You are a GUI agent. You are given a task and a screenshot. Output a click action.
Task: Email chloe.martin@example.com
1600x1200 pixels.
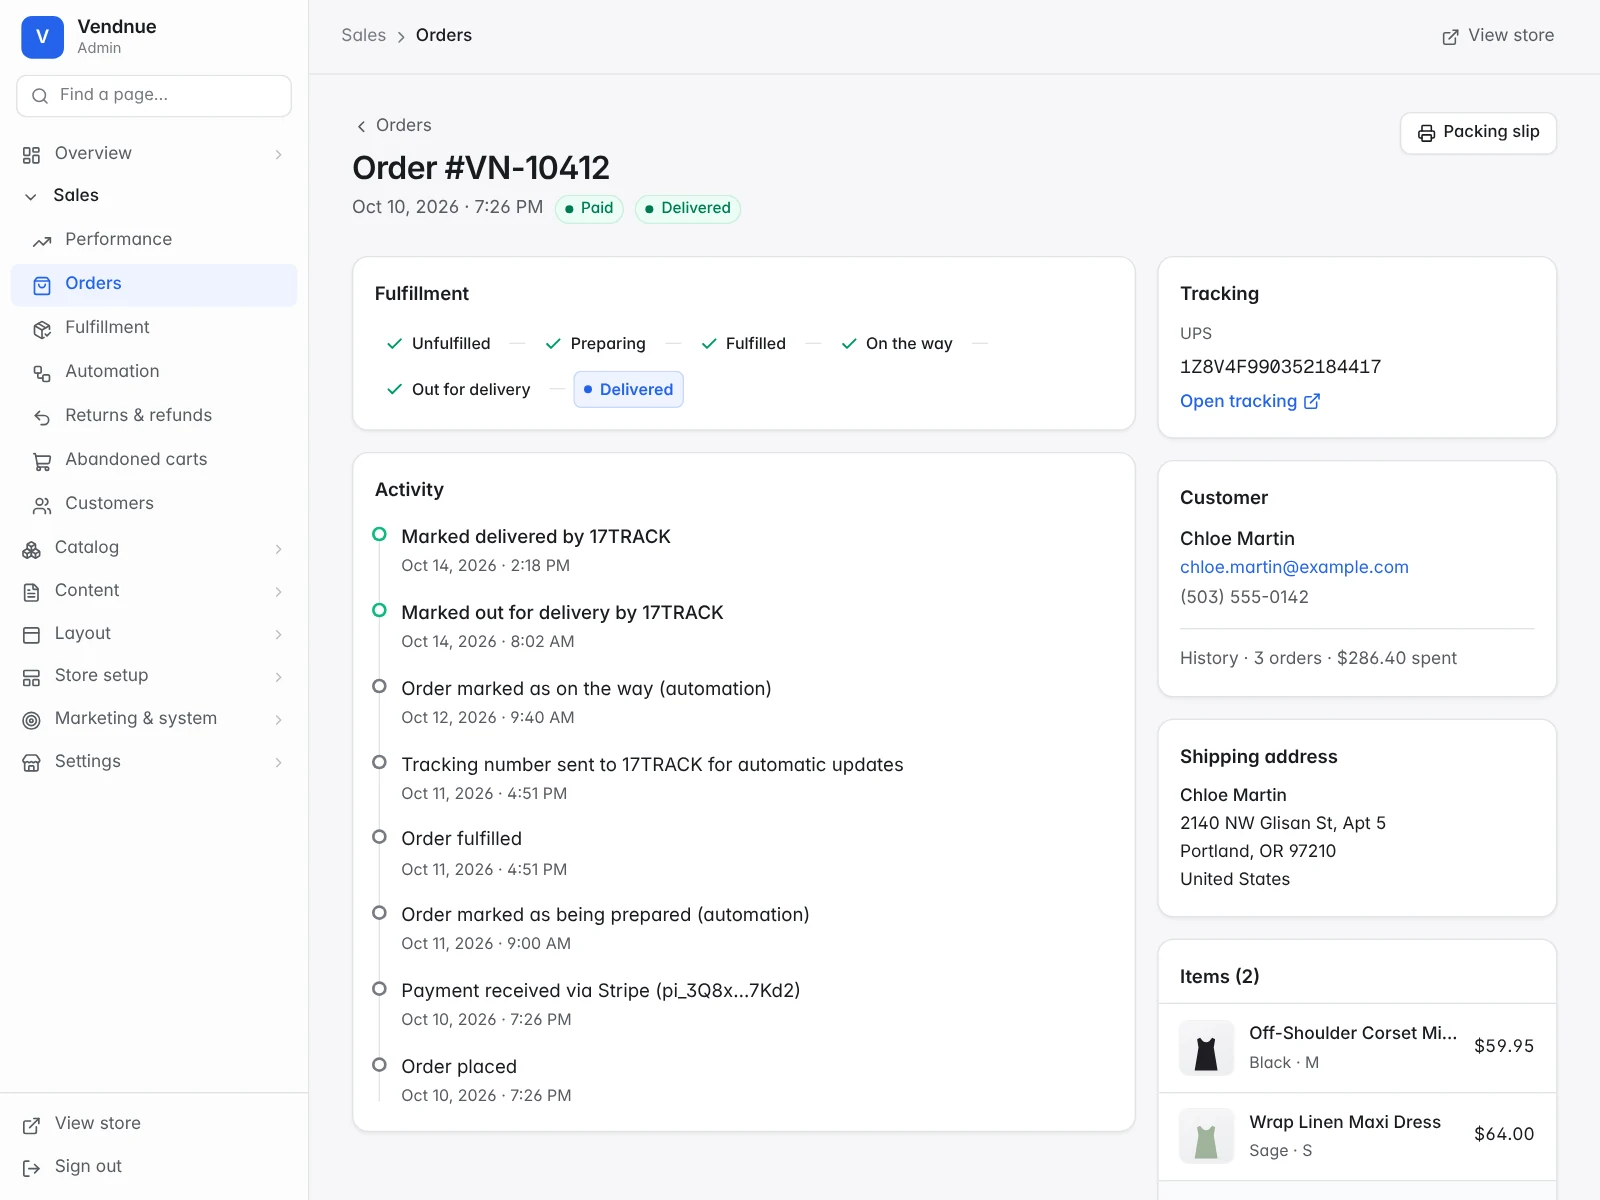1294,567
